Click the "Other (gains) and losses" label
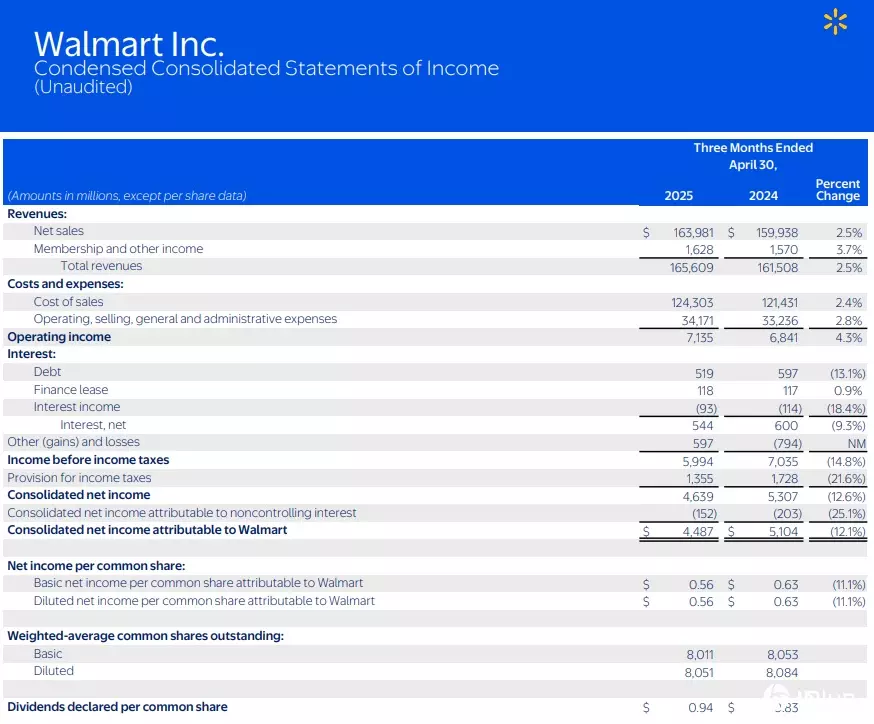Viewport: 874px width, 724px height. pyautogui.click(x=74, y=442)
